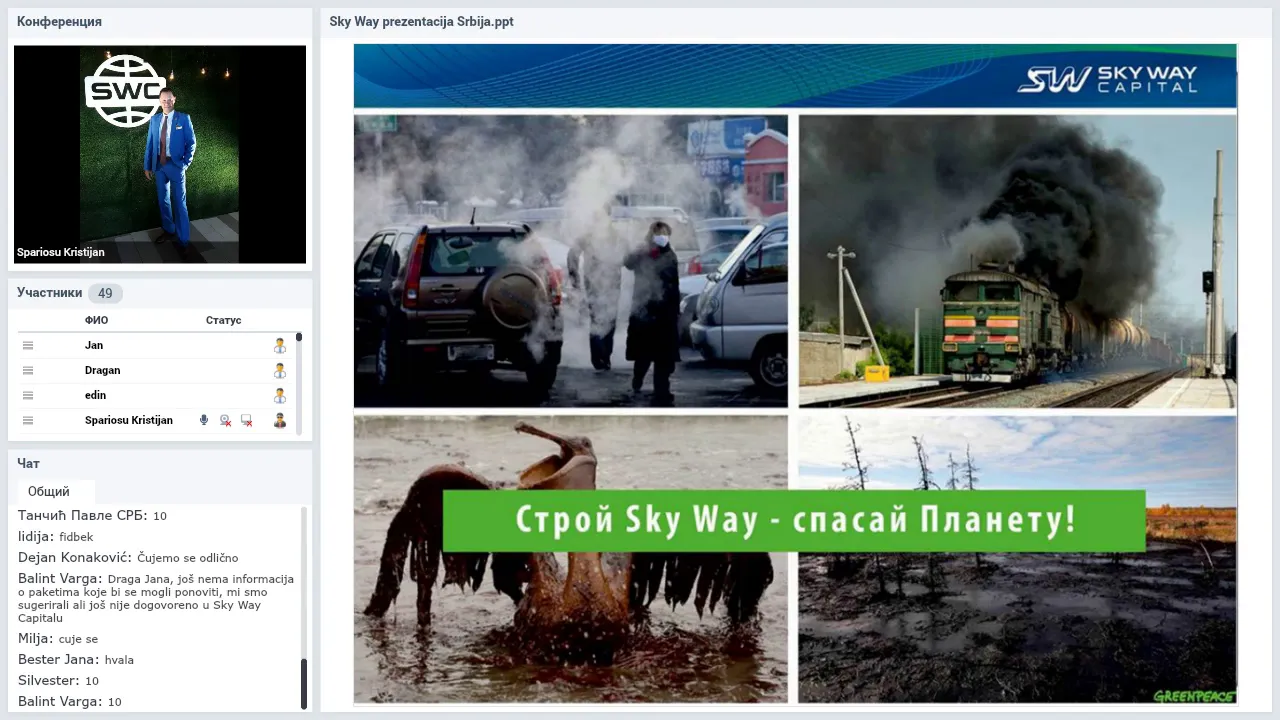Select participant name Jan
Image resolution: width=1280 pixels, height=720 pixels.
[94, 345]
